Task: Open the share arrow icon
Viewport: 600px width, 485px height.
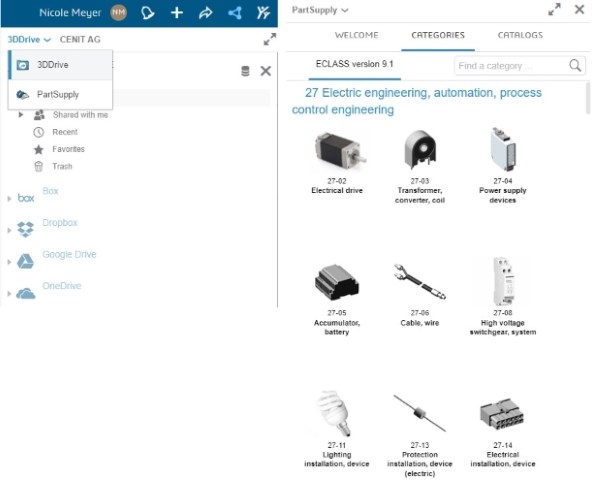Action: (x=205, y=13)
